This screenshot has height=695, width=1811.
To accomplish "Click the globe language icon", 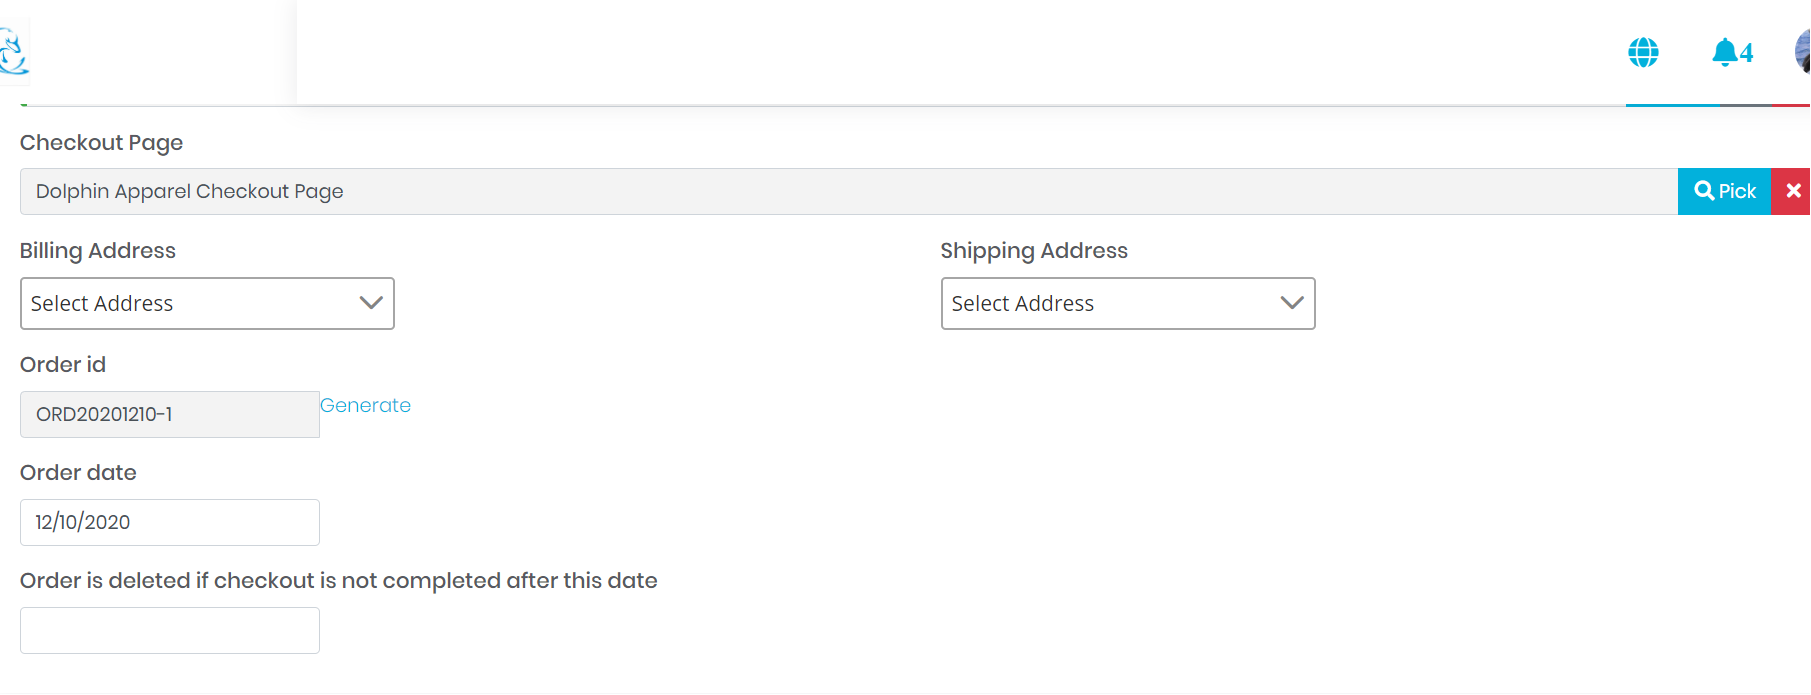I will (1643, 52).
